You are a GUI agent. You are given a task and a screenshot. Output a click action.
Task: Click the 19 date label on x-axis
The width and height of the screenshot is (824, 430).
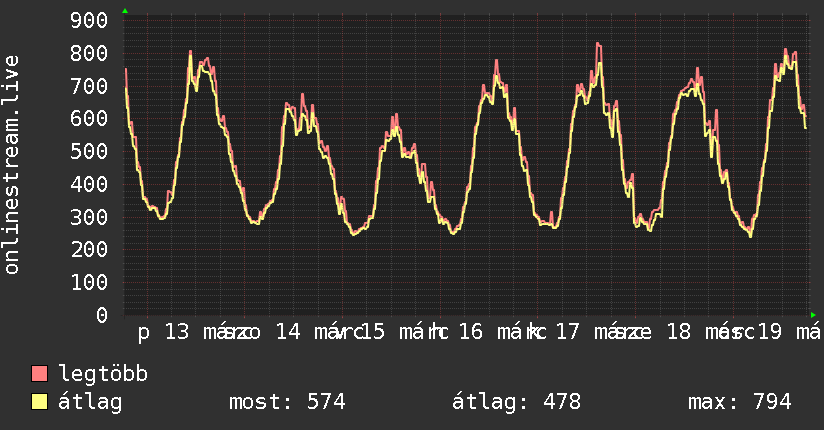click(x=770, y=332)
